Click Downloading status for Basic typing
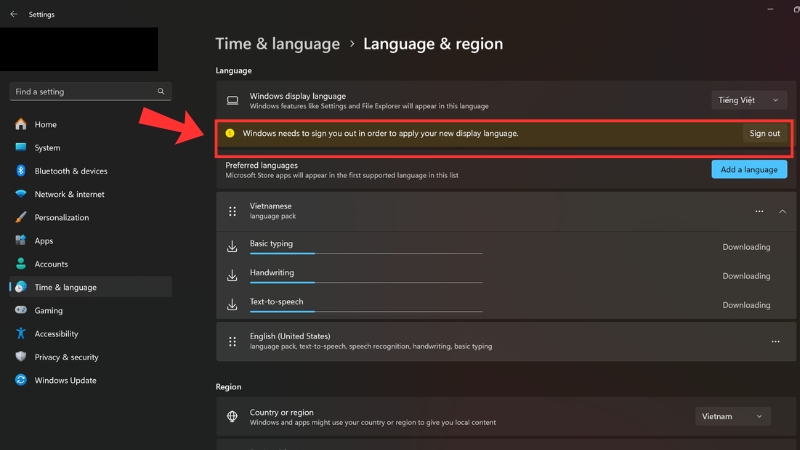The image size is (800, 450). (746, 247)
